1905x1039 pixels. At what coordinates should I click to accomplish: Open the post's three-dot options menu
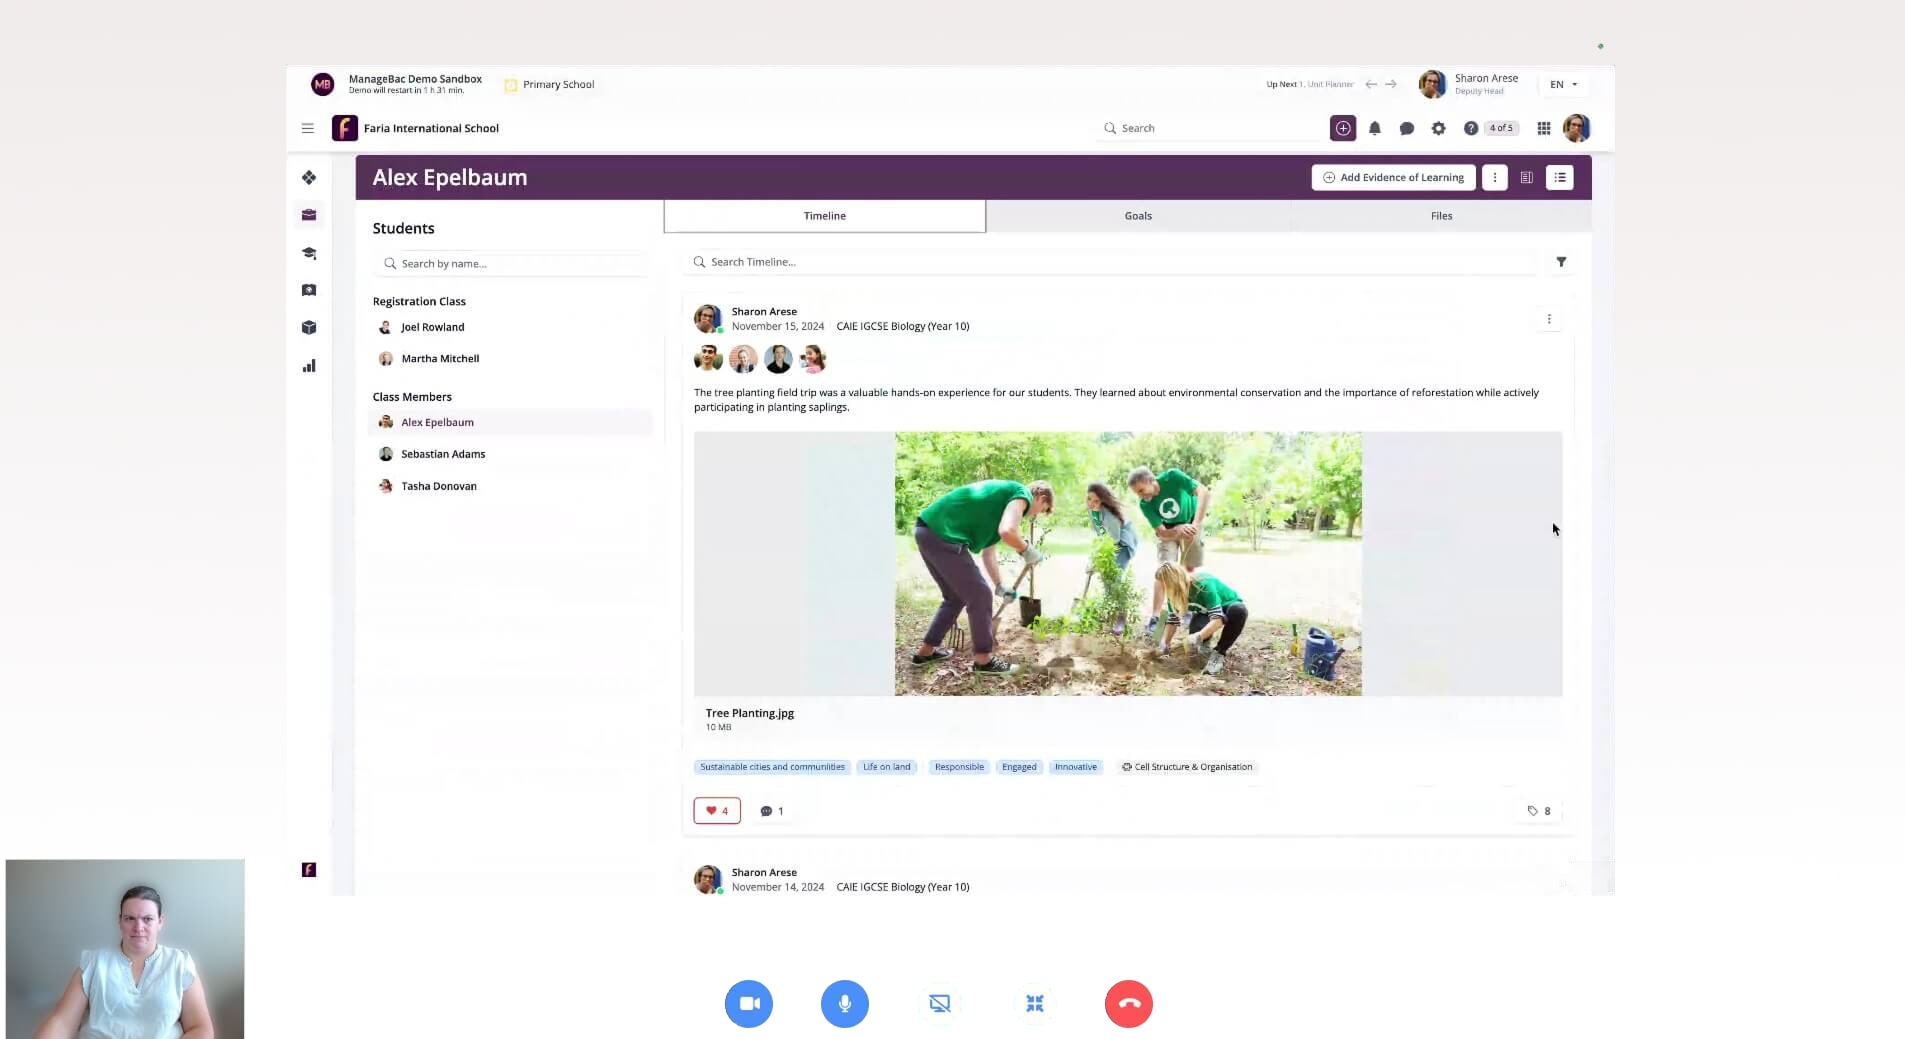(1549, 319)
